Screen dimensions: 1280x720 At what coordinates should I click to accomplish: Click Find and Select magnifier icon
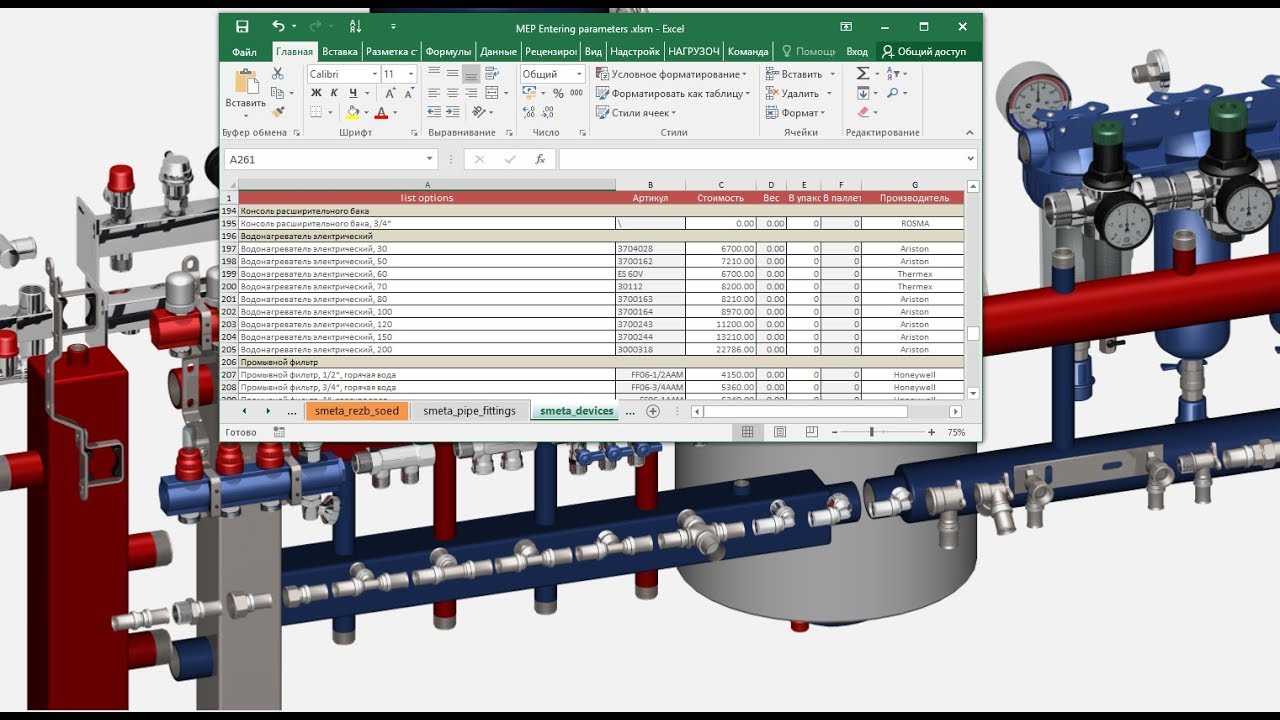click(892, 93)
